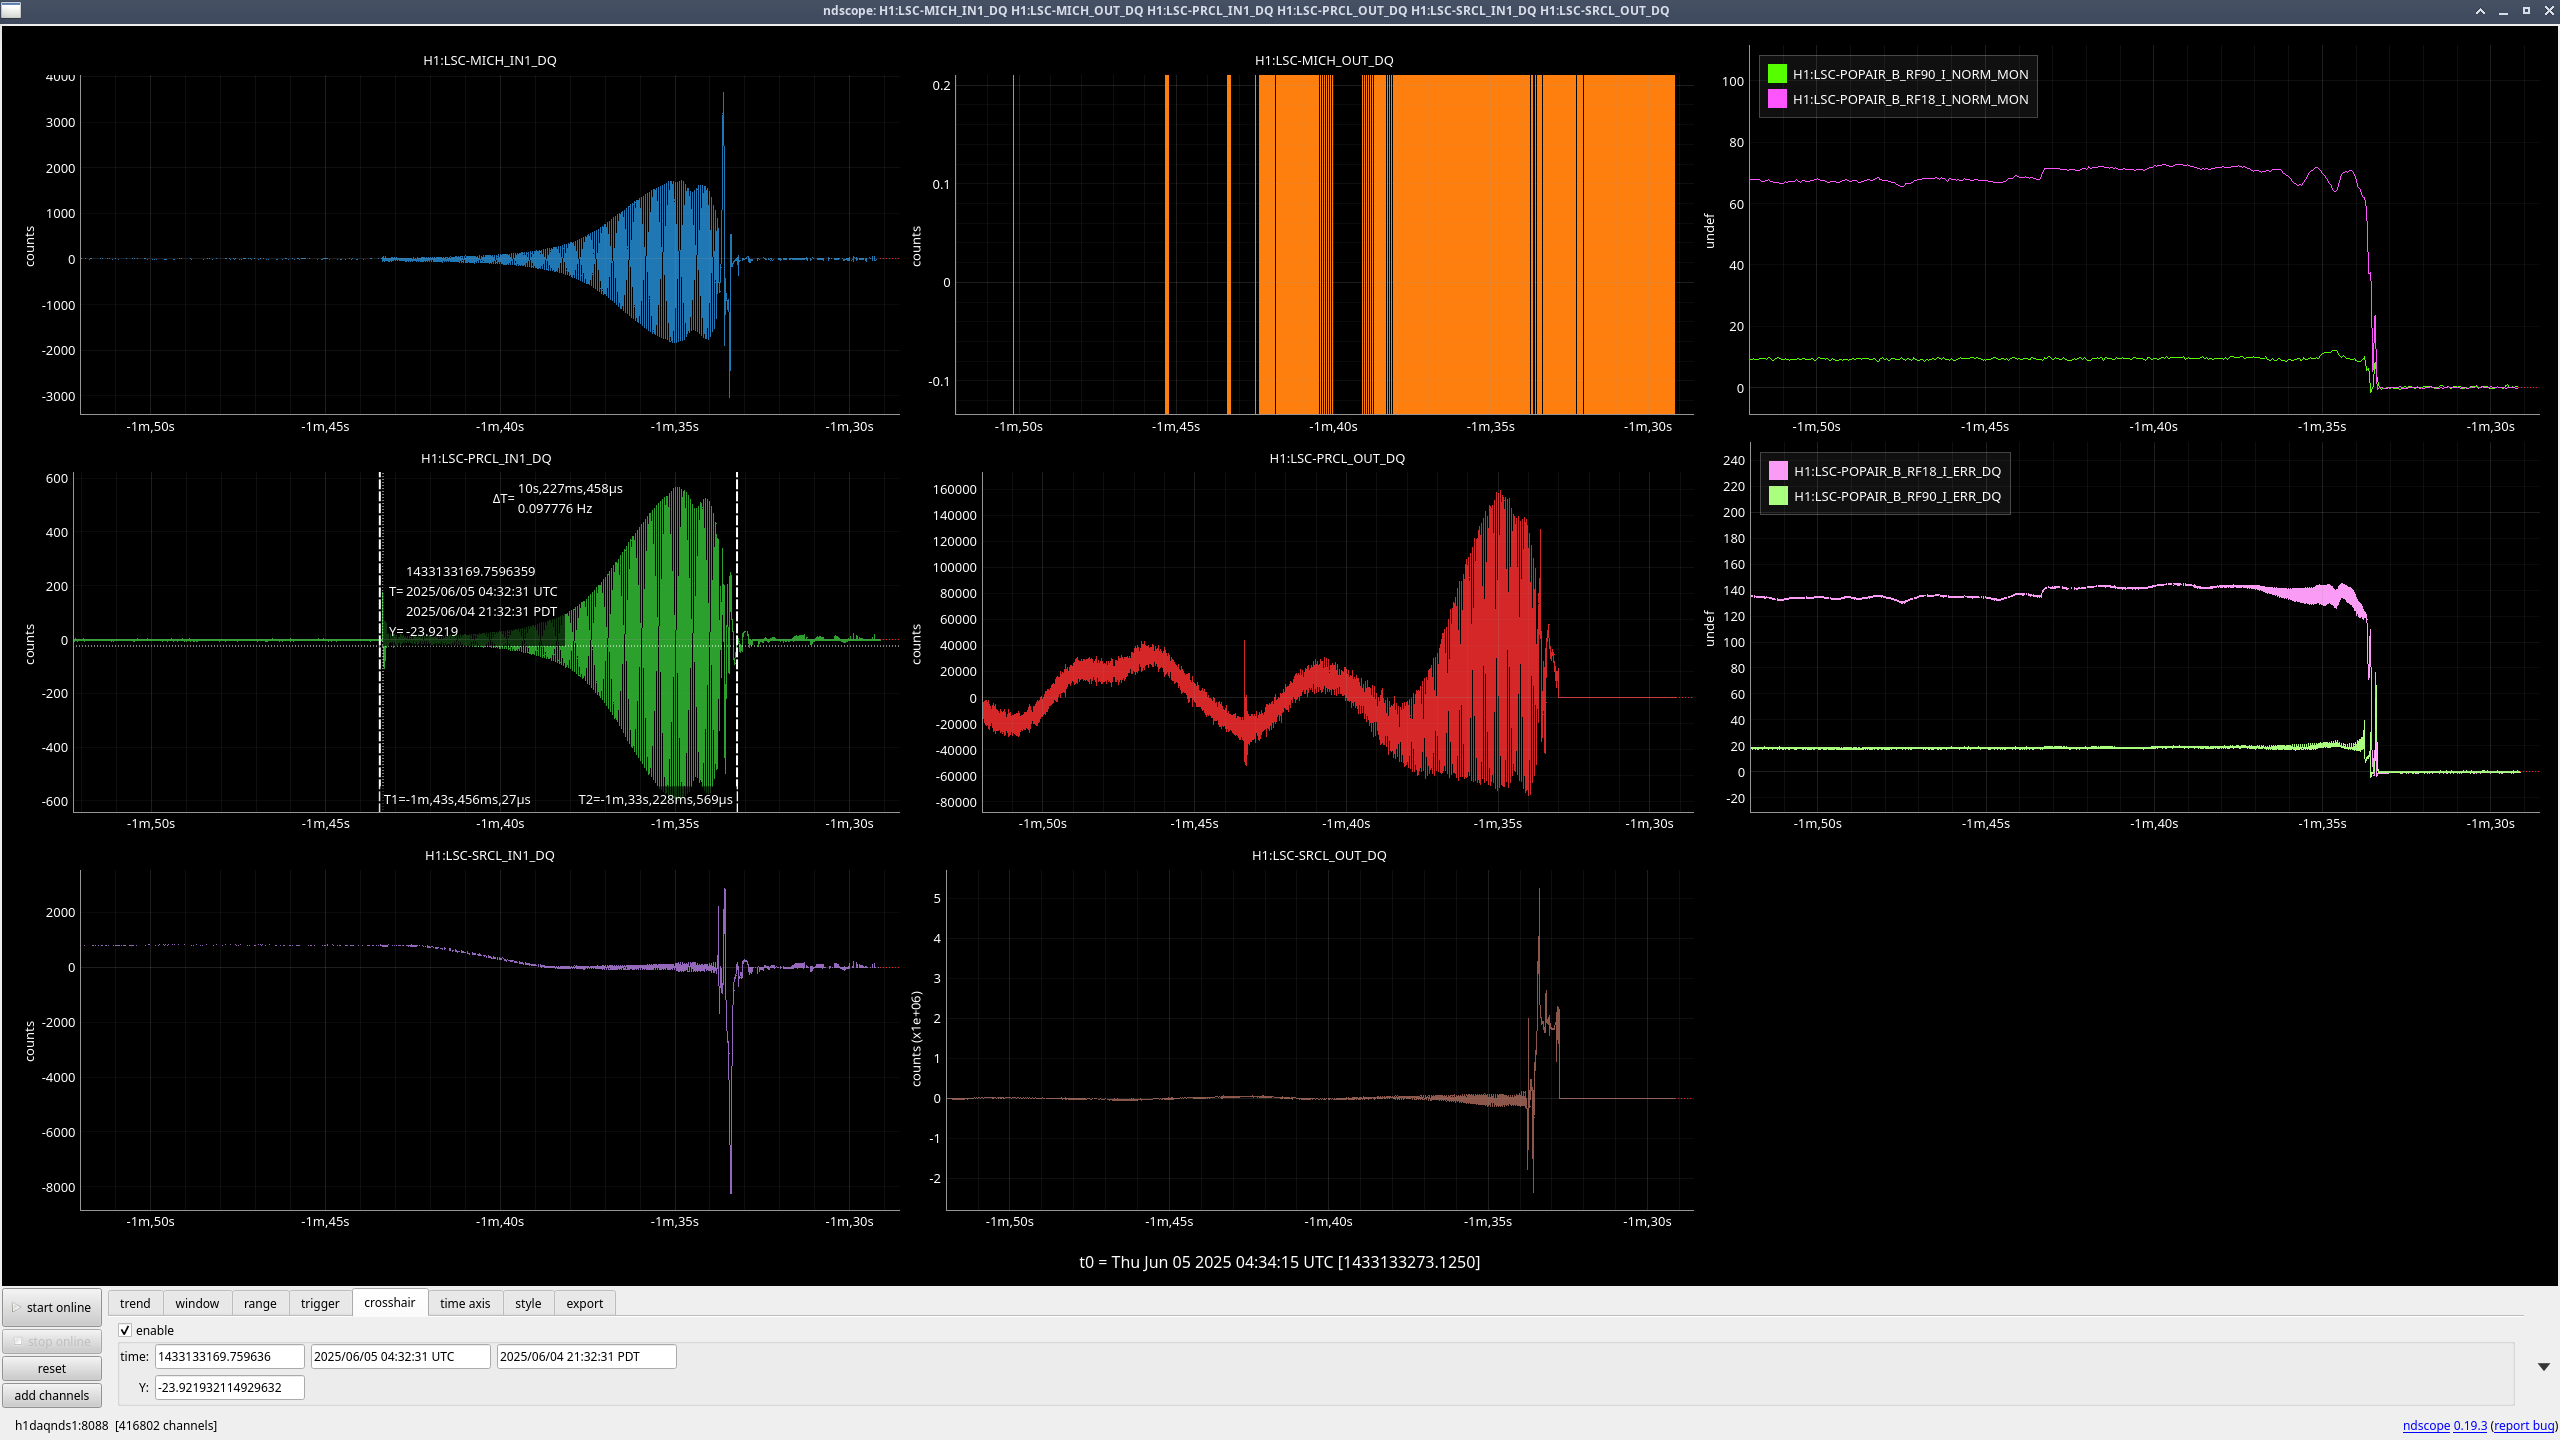Click the H1:LSC-POPAIR_B_RF18_I_ERR_DQ legend label
The height and width of the screenshot is (1440, 2560).
click(1897, 471)
